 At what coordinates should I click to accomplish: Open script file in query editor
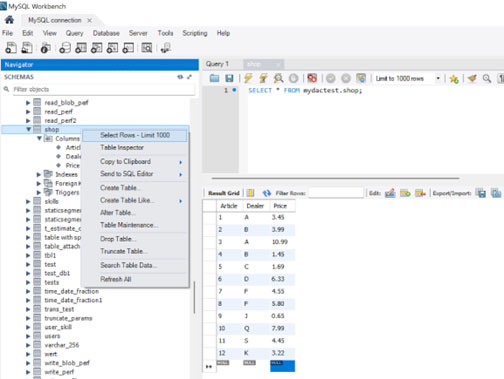pyautogui.click(x=214, y=78)
